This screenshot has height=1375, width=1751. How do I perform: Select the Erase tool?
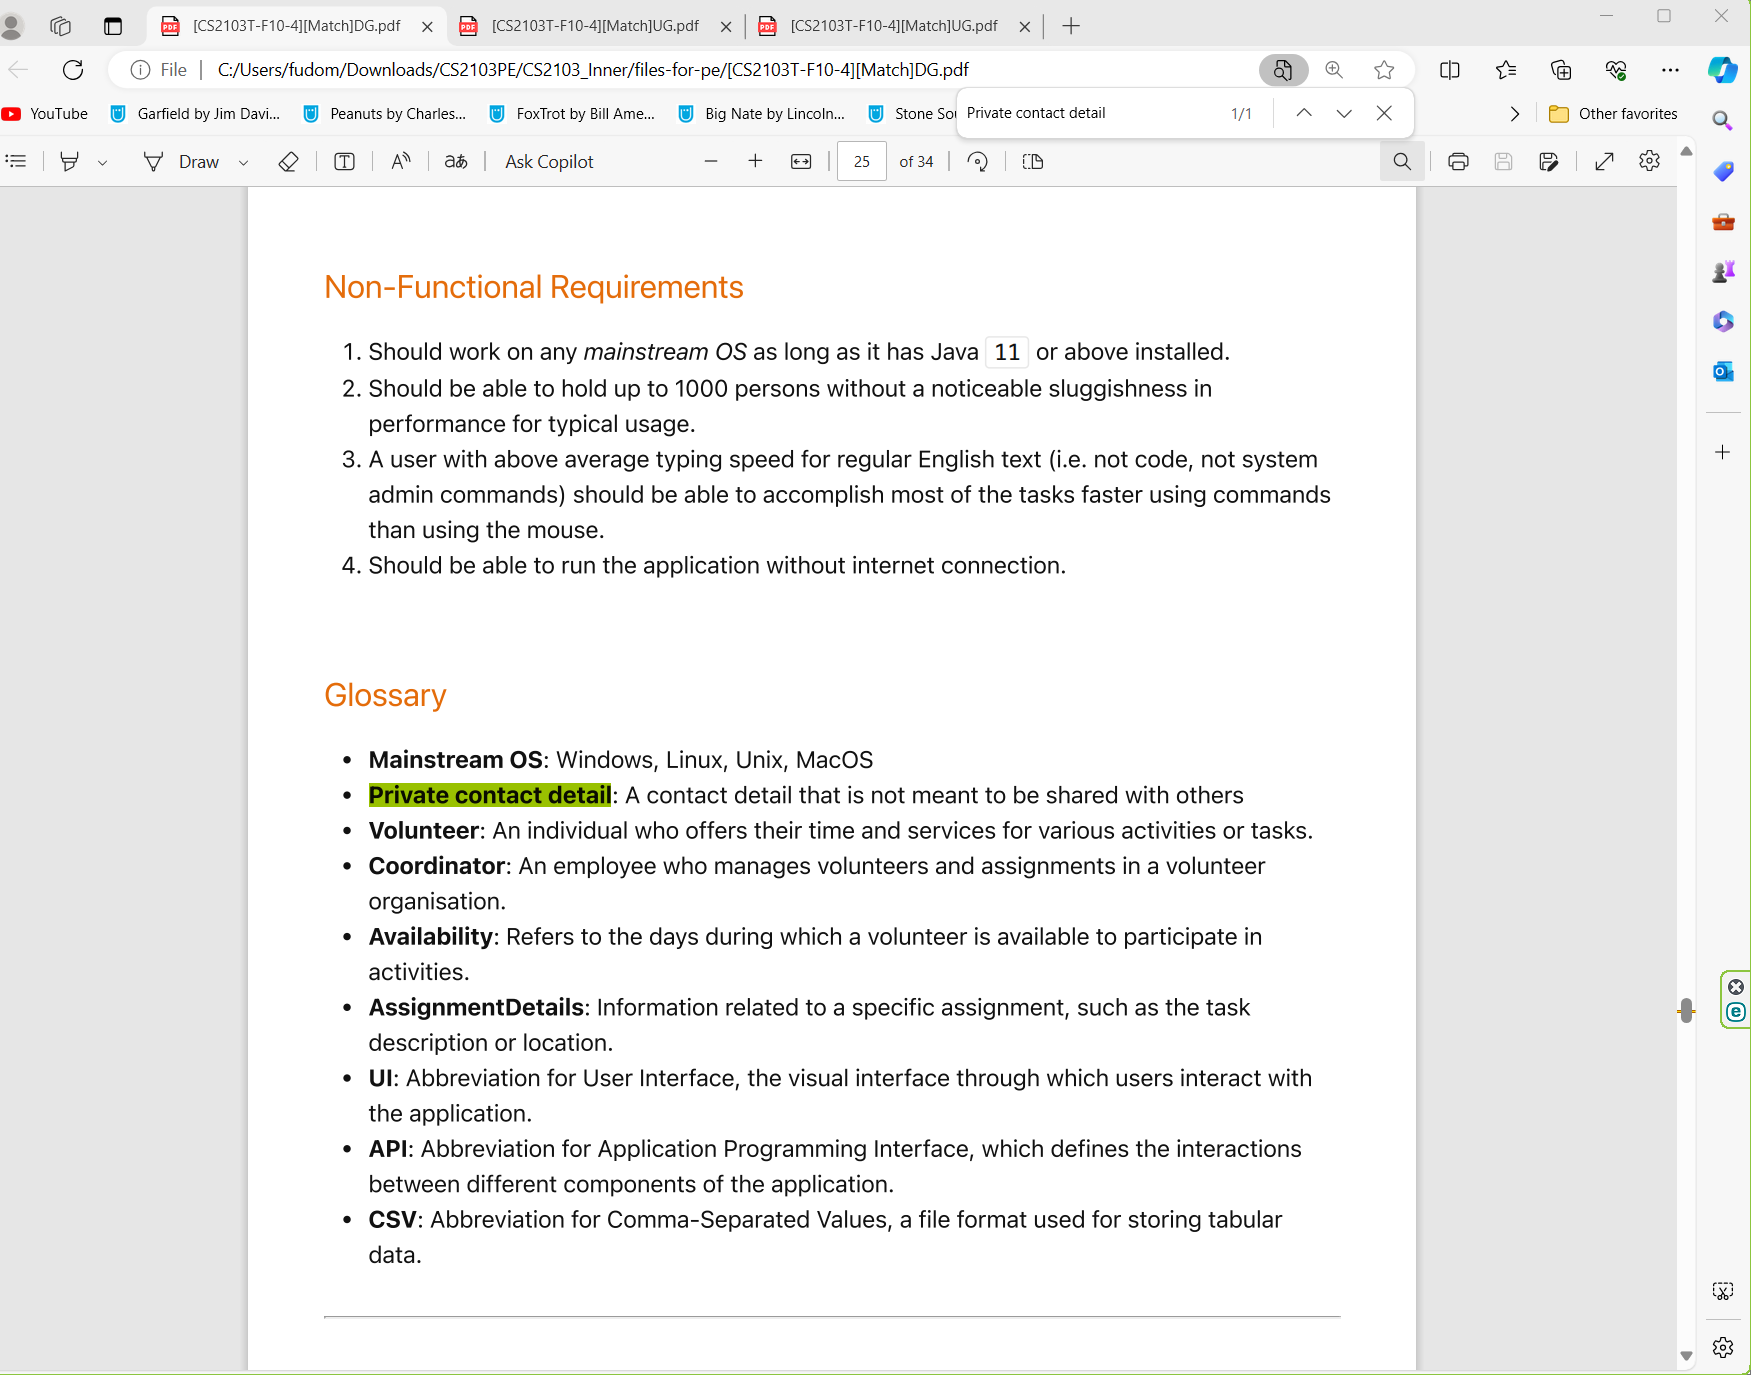pos(288,161)
